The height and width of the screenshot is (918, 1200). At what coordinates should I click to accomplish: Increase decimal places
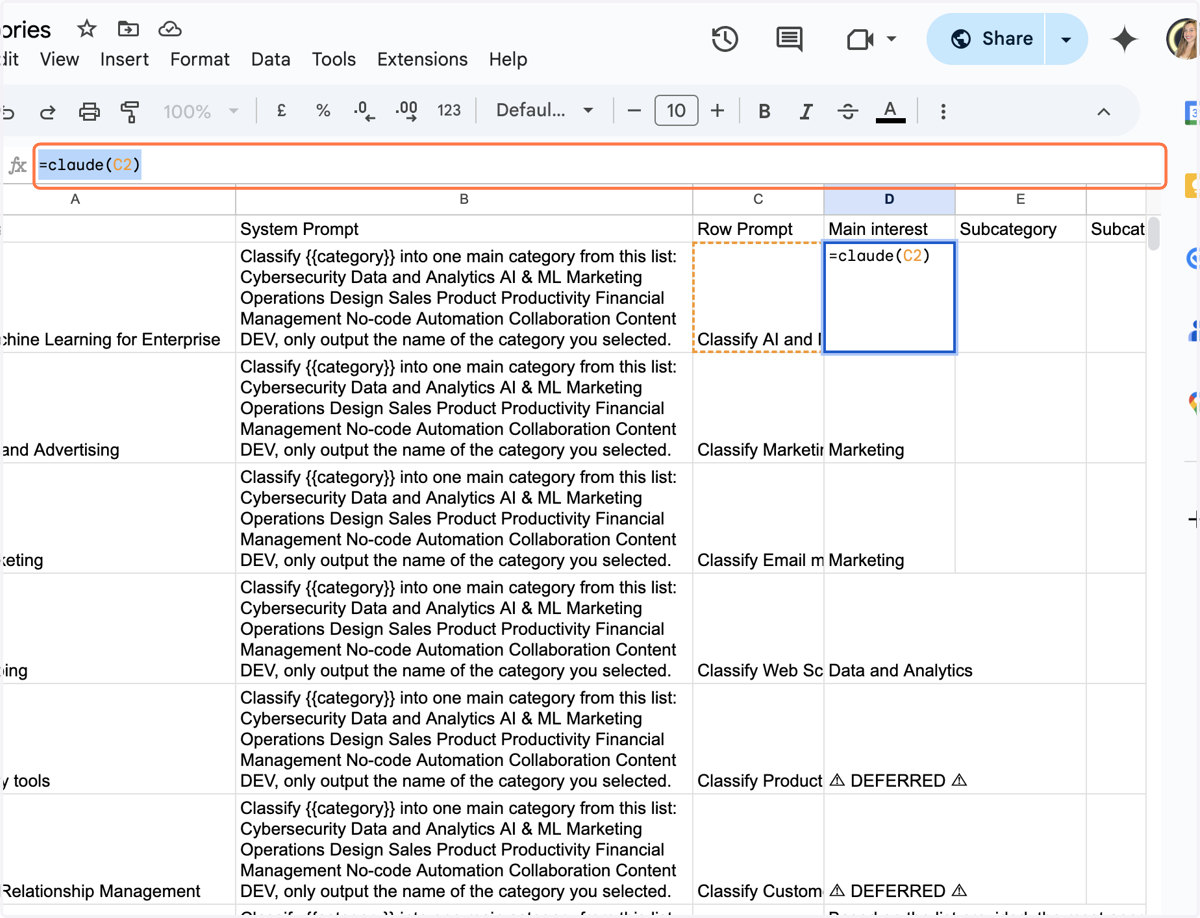[x=406, y=111]
